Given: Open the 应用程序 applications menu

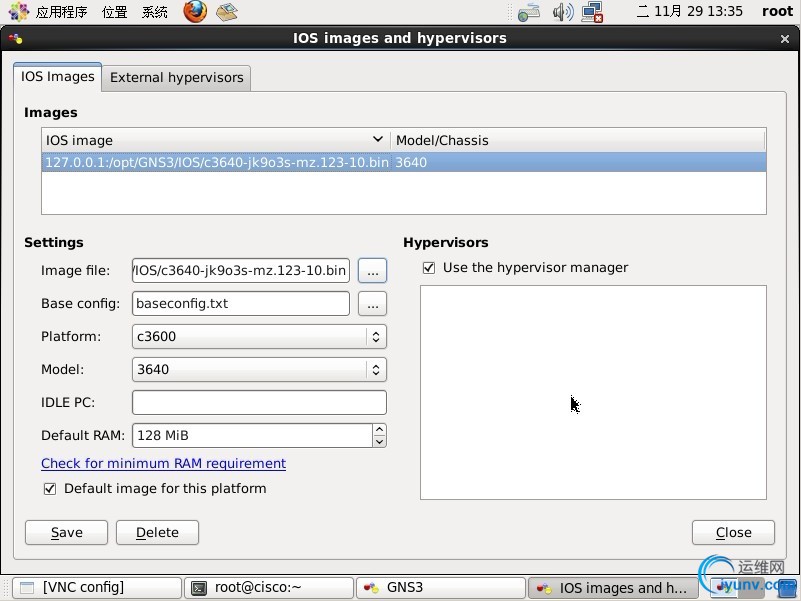Looking at the screenshot, I should [61, 12].
